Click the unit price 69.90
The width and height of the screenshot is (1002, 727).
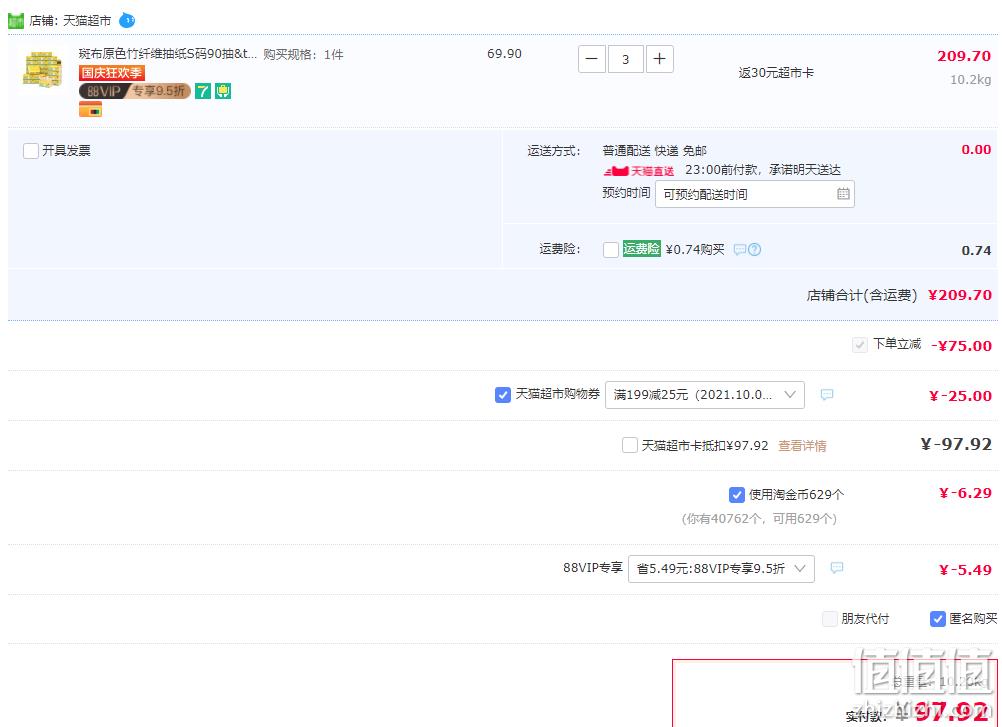[504, 54]
